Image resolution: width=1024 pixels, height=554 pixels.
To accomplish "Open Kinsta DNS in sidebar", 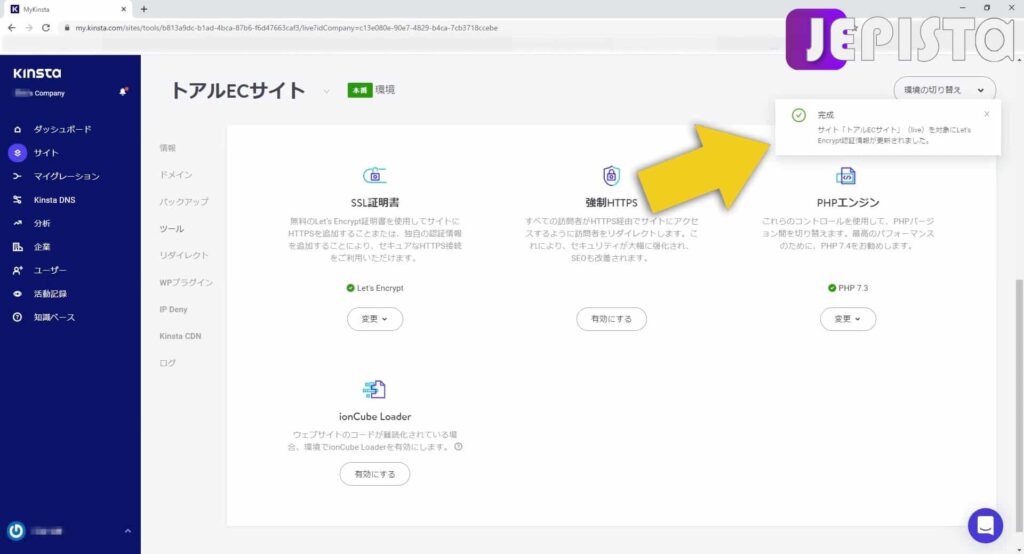I will click(x=54, y=200).
